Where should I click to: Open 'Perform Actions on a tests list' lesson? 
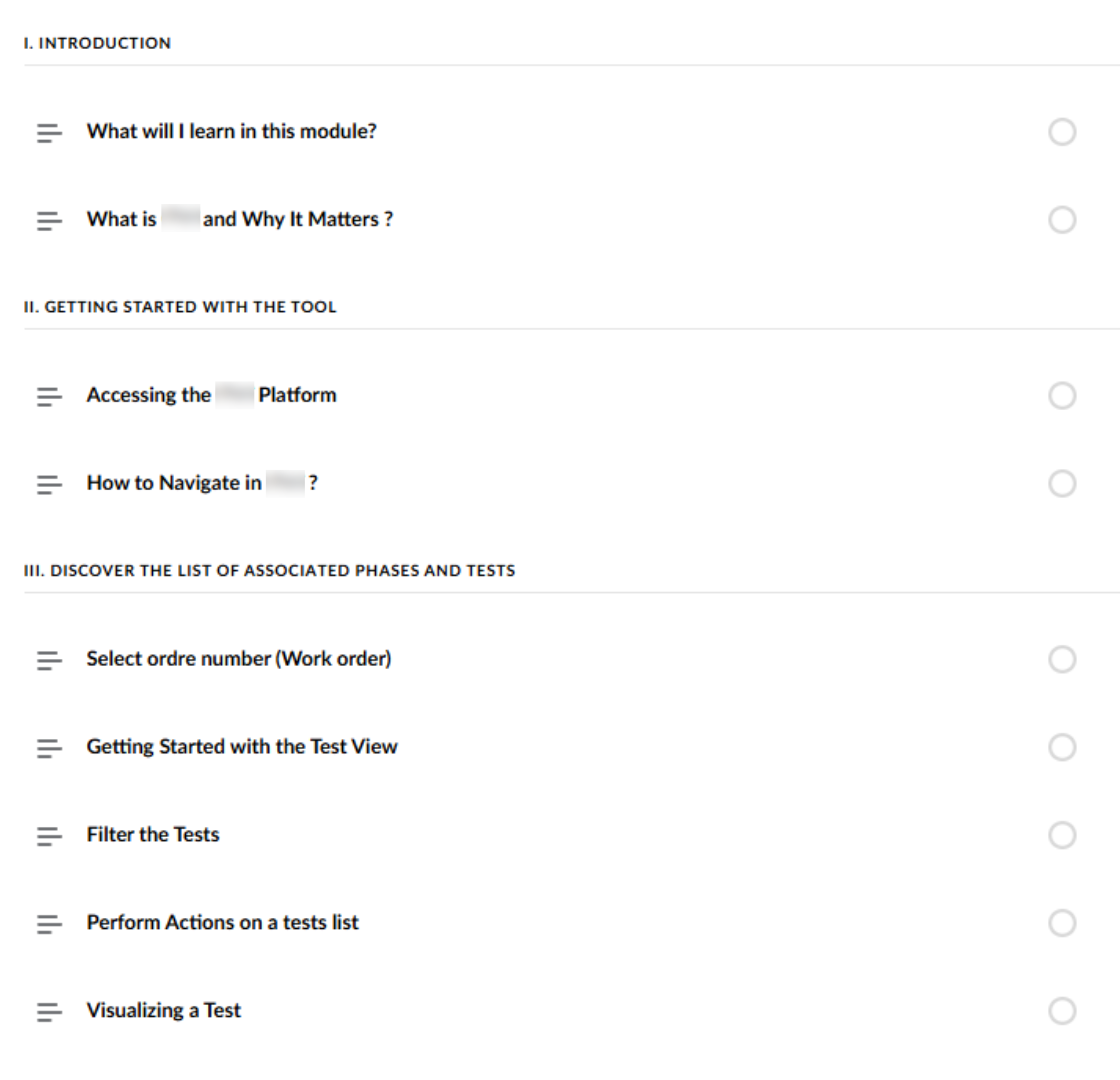point(222,923)
